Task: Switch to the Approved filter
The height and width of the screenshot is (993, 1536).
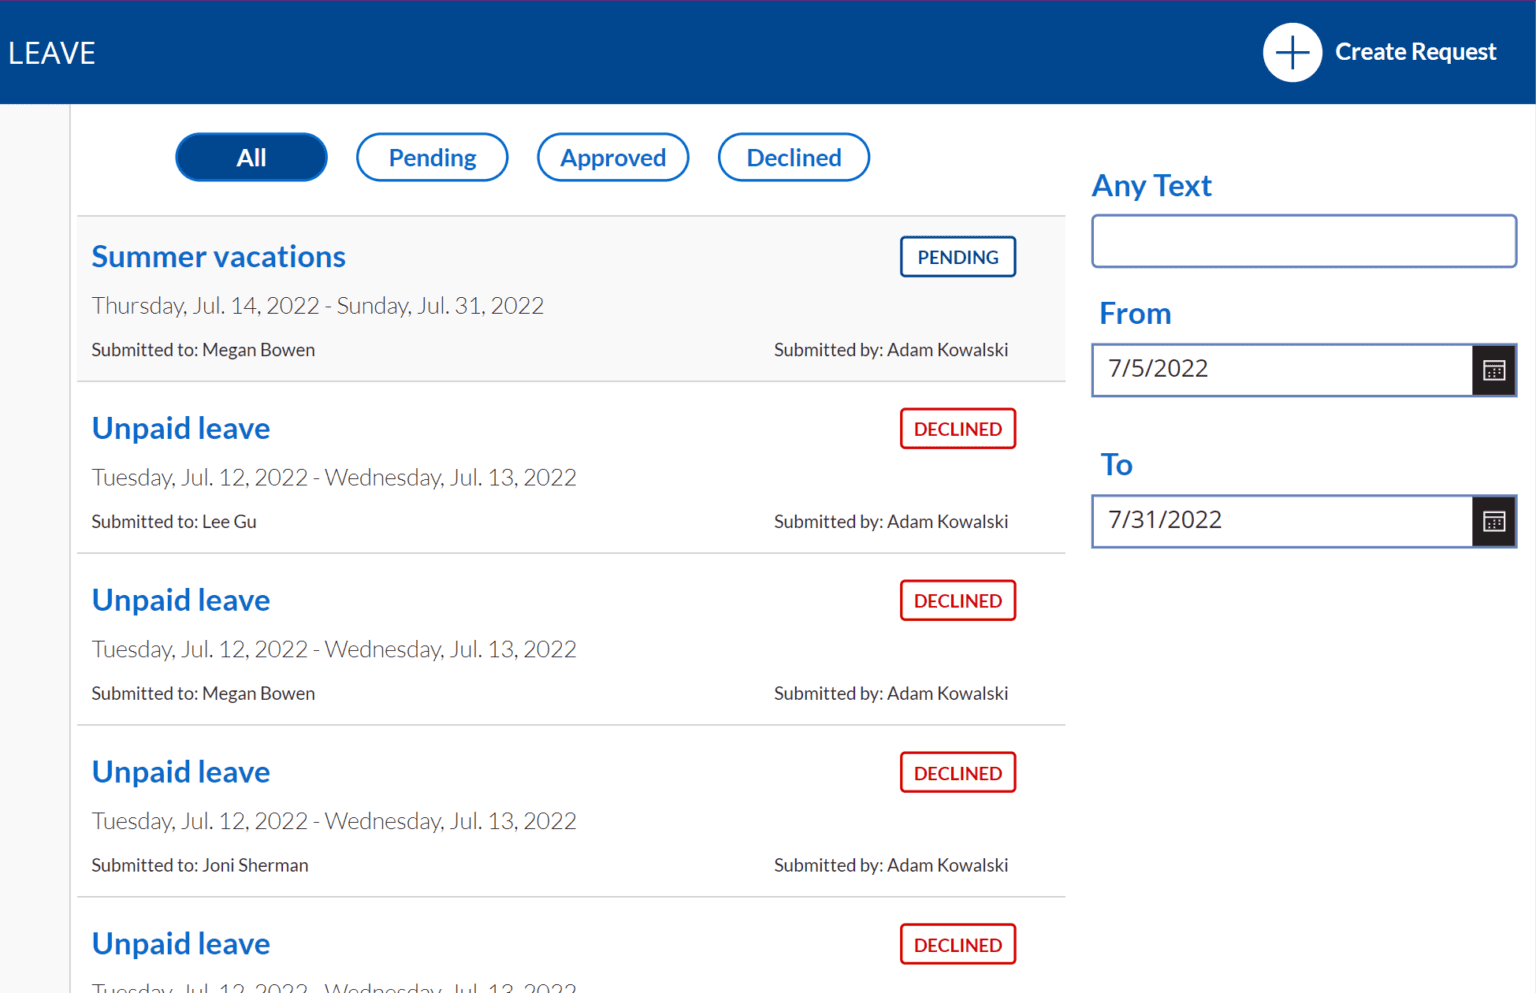Action: (613, 157)
